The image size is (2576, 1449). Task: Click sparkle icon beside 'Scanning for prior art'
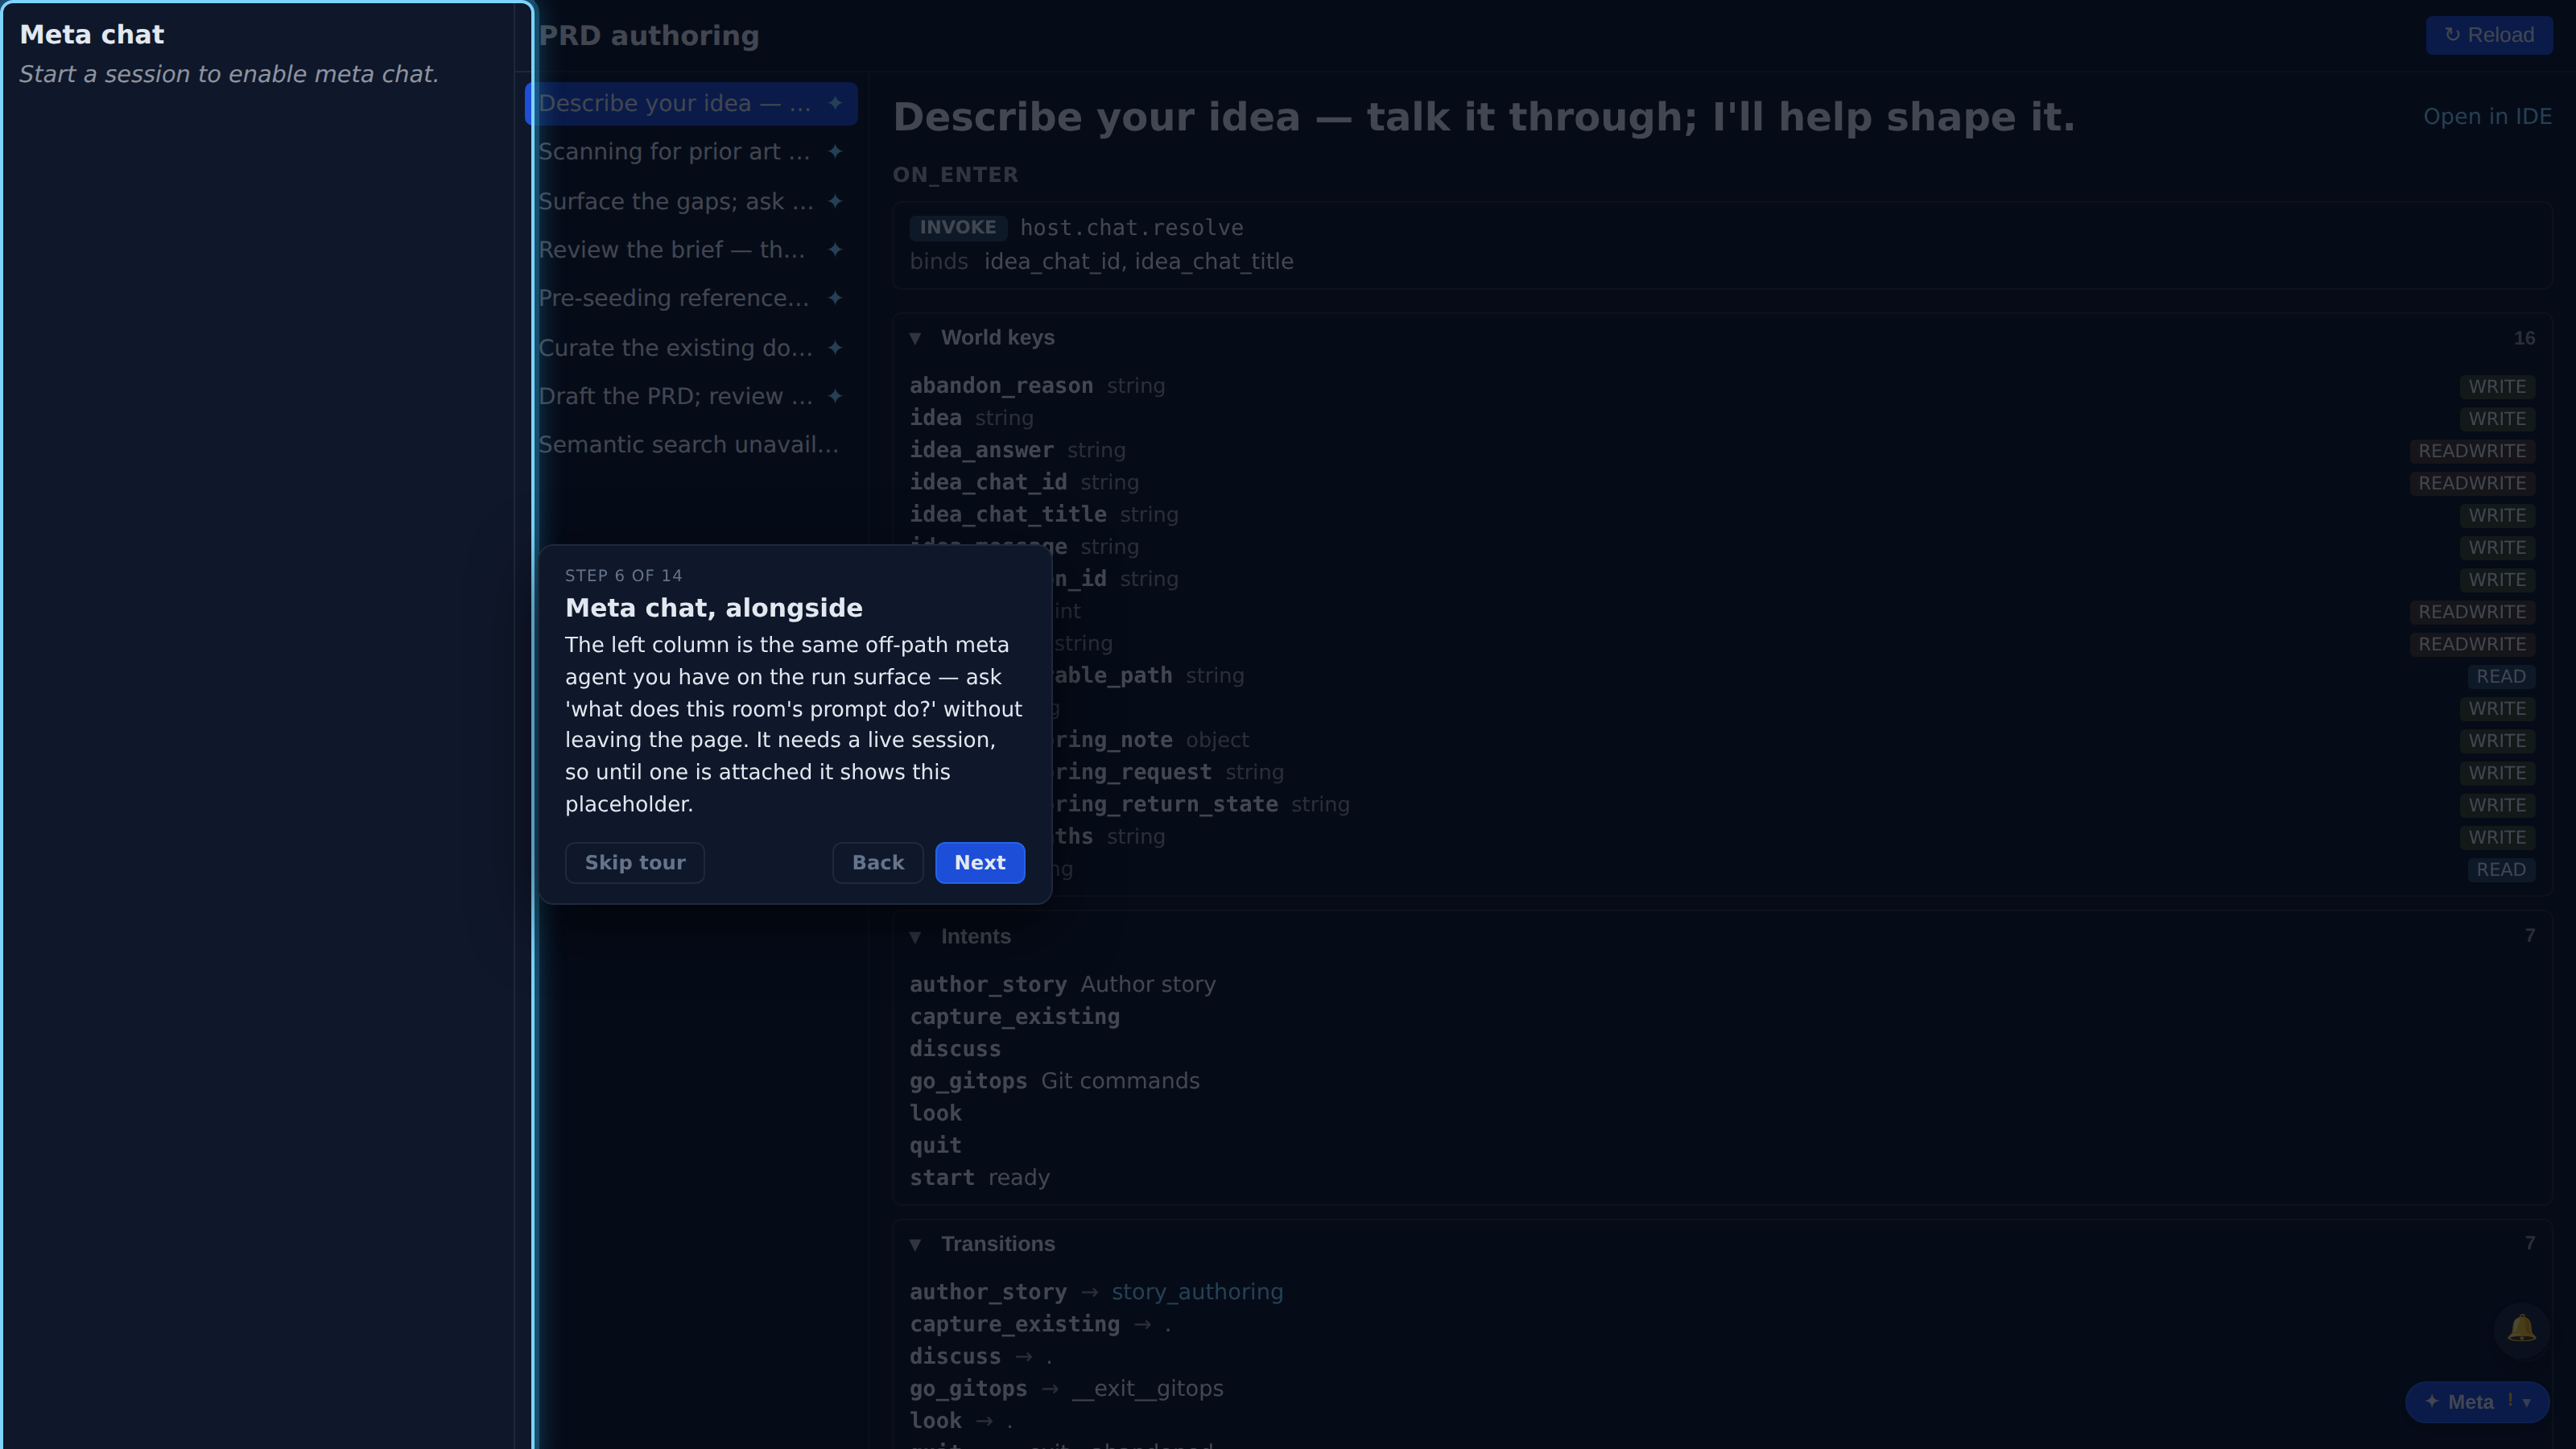pos(835,151)
